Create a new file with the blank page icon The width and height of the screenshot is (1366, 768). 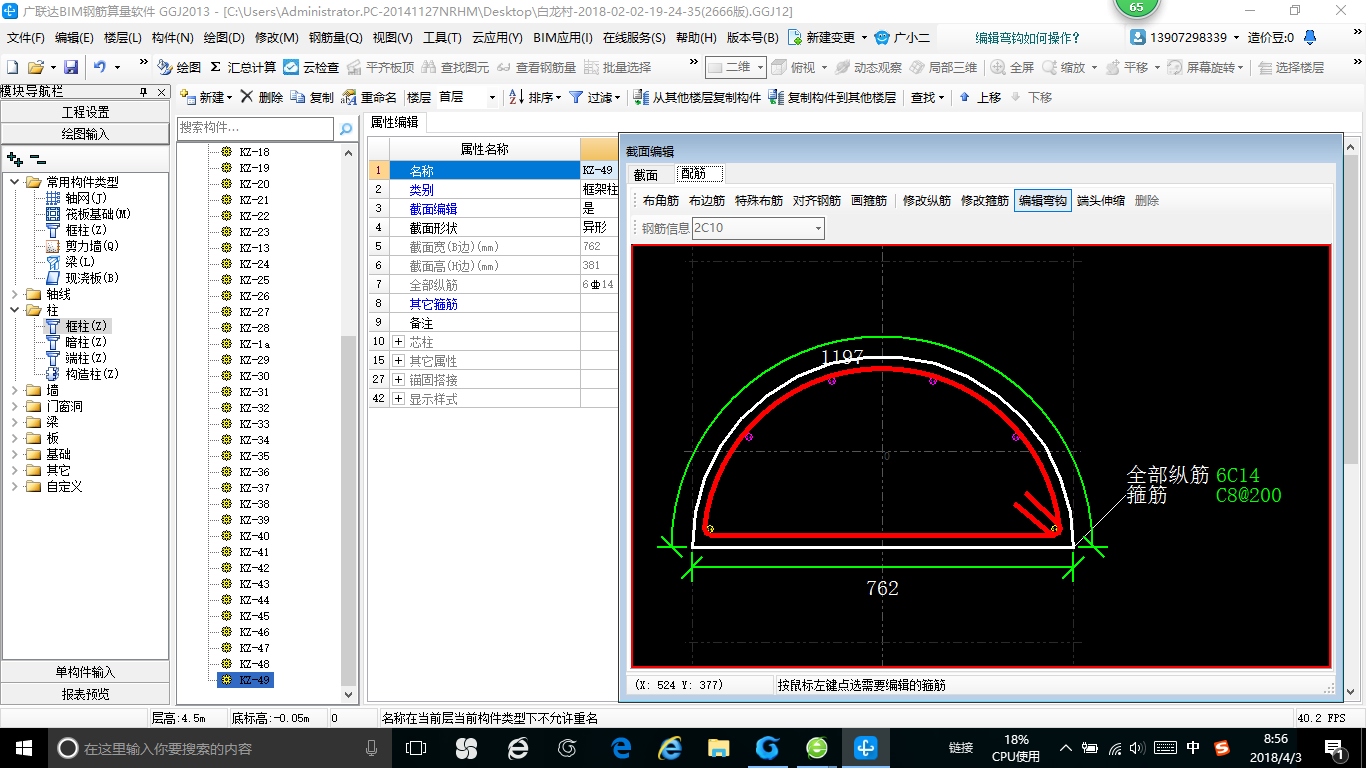(12, 67)
